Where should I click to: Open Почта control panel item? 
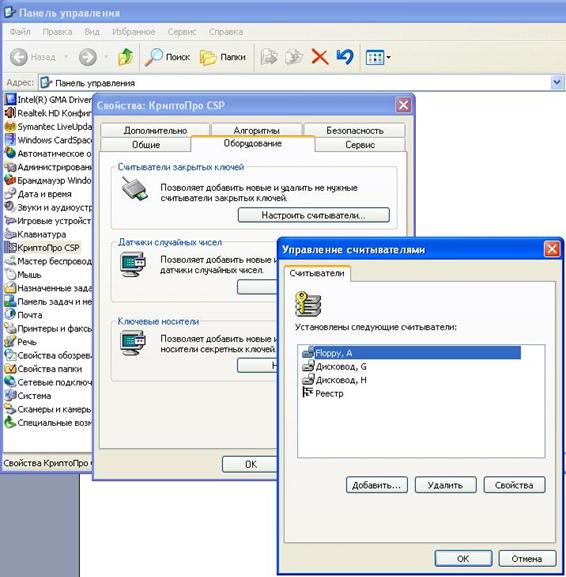point(24,315)
